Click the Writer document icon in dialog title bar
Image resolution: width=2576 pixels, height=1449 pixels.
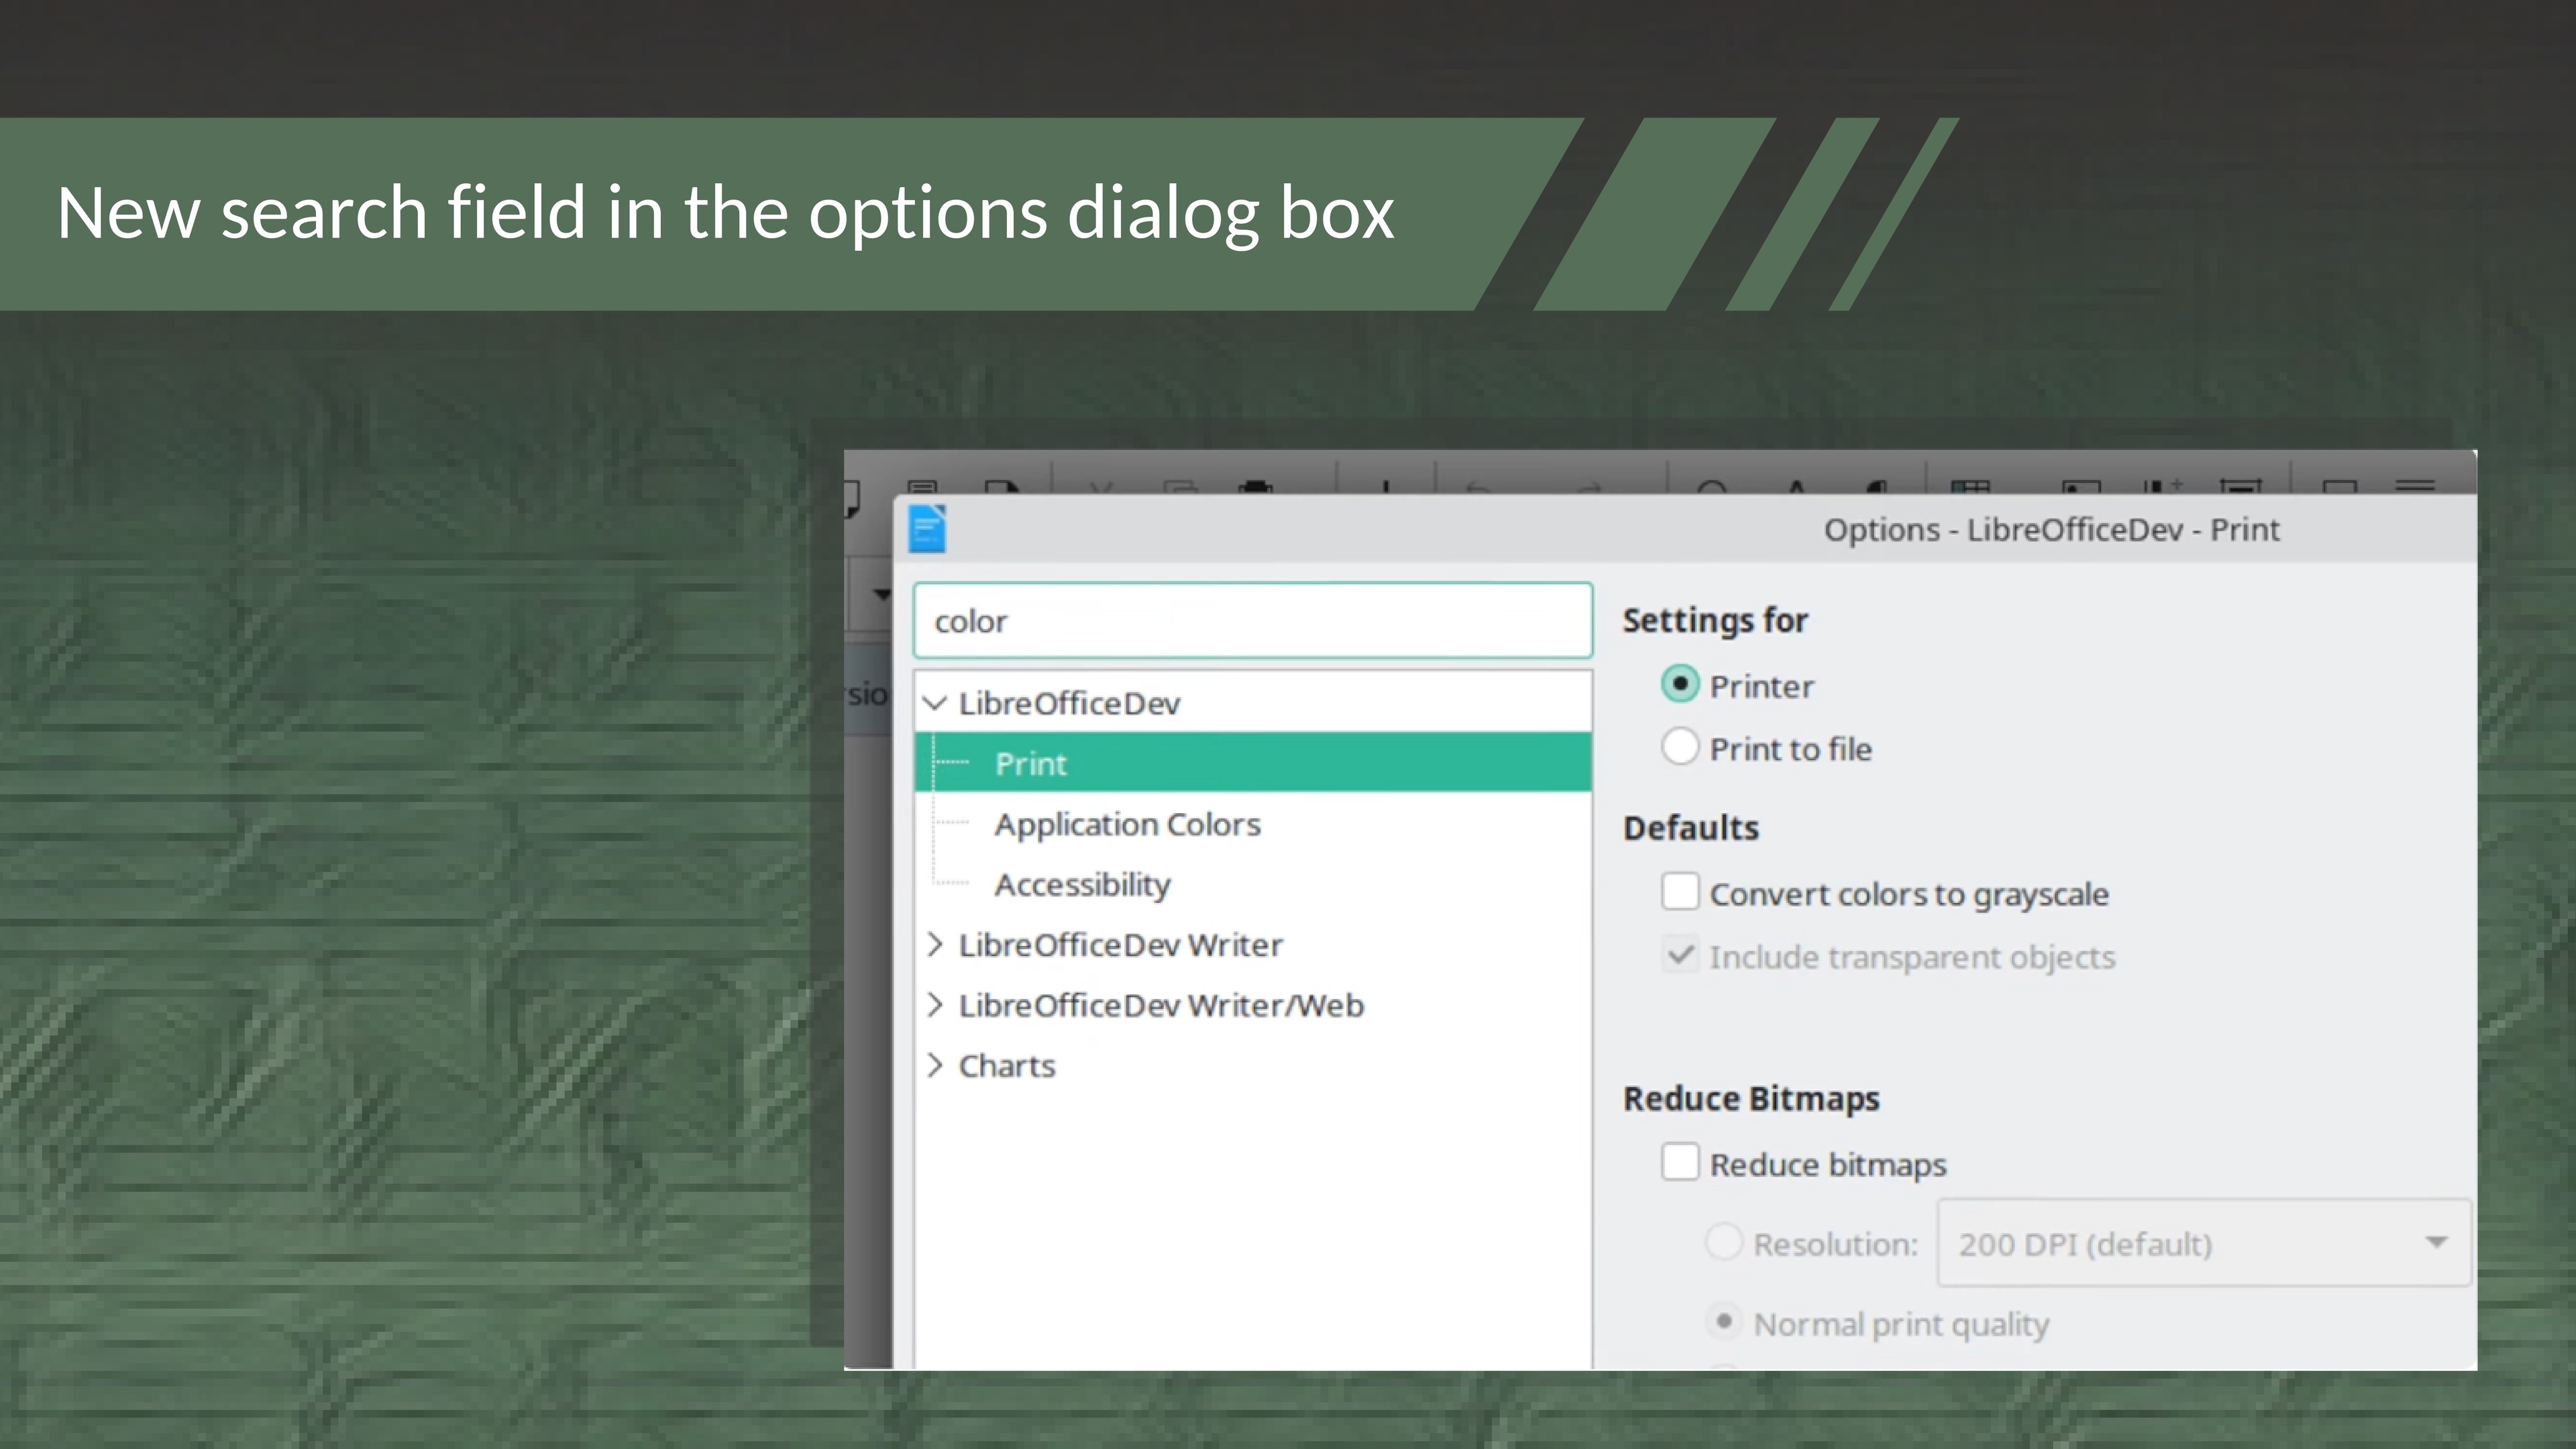click(927, 529)
